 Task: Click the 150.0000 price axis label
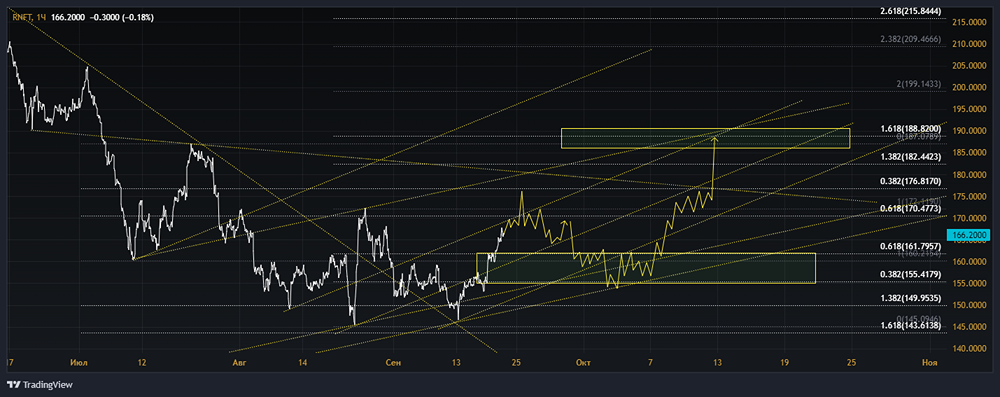point(969,305)
